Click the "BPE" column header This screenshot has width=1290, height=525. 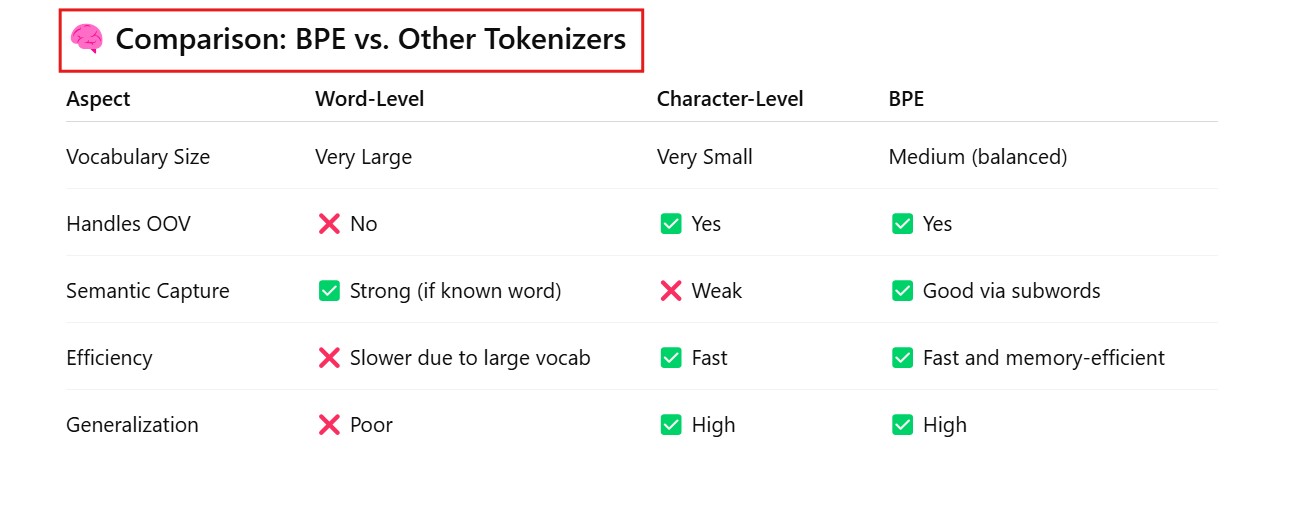[x=906, y=99]
